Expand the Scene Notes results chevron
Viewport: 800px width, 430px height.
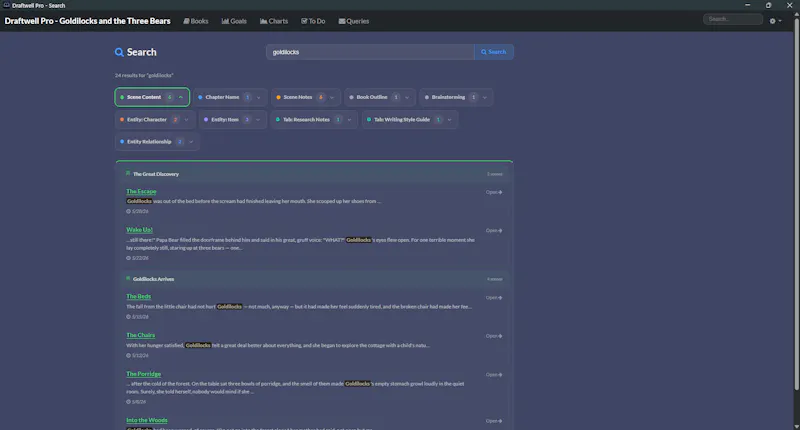[332, 97]
